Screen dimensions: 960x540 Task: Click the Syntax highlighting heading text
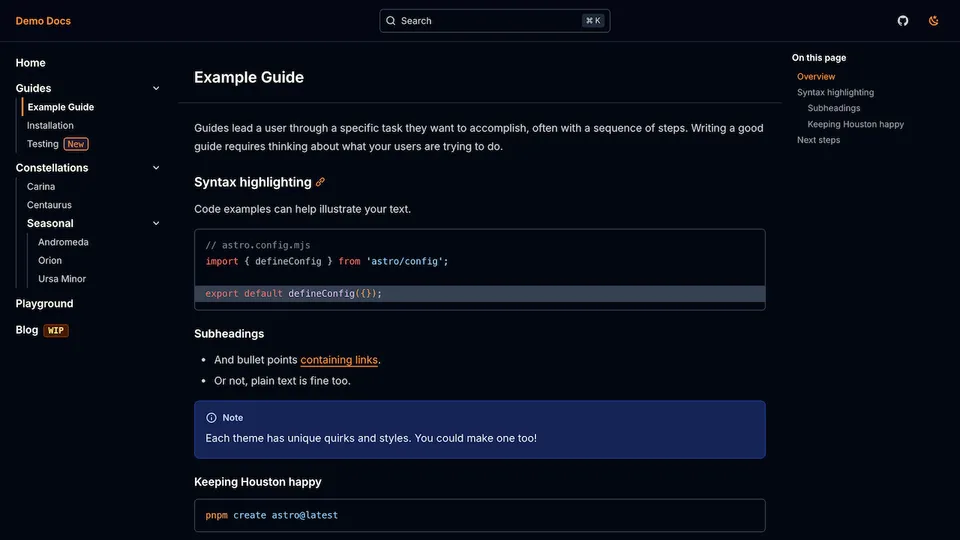253,182
